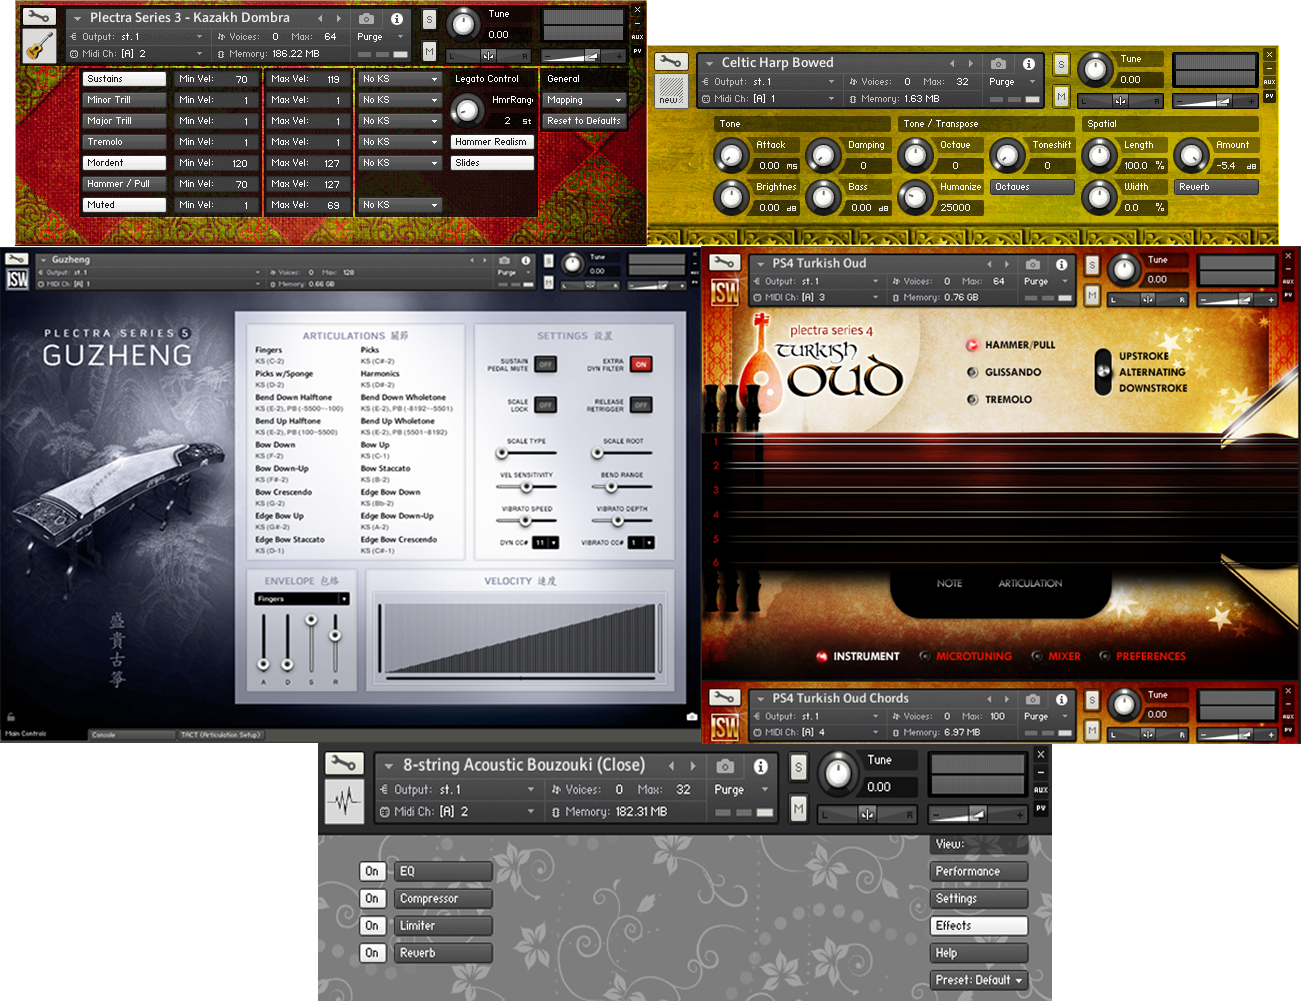
Task: Click the wrench icon on PS4 Turkish Oud Chords
Action: click(x=724, y=698)
